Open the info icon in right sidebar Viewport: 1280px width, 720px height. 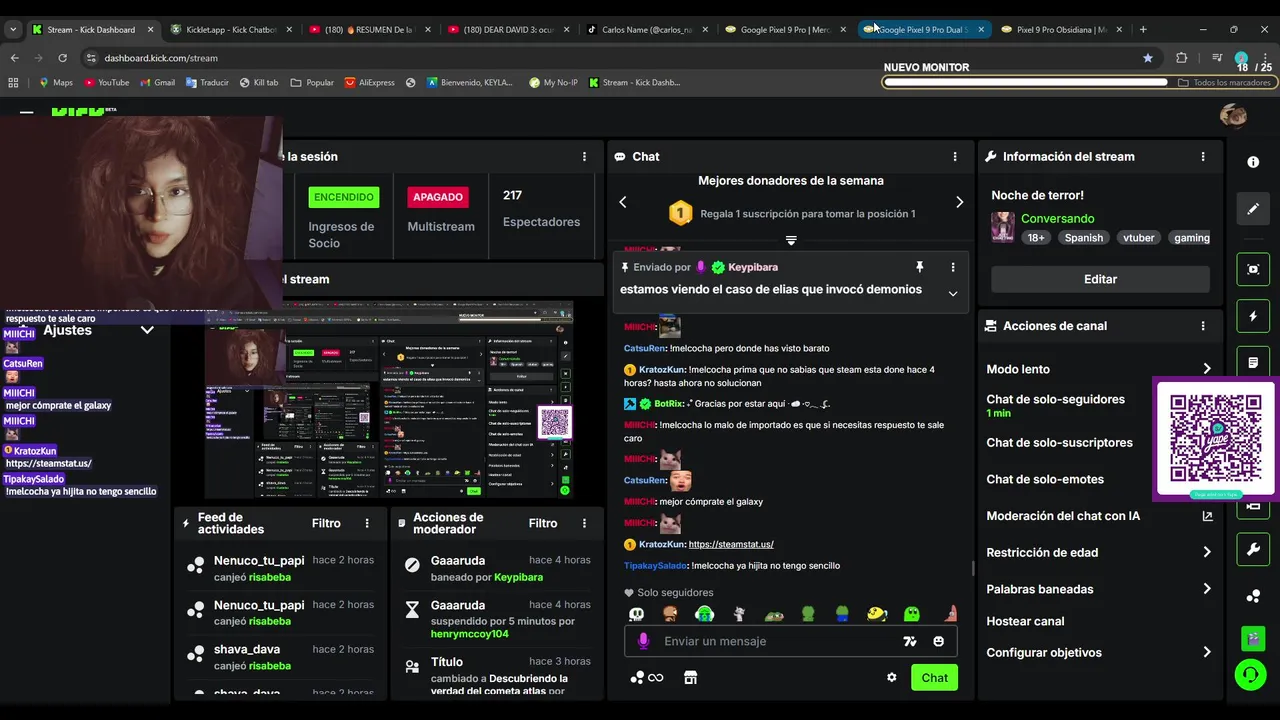1253,162
